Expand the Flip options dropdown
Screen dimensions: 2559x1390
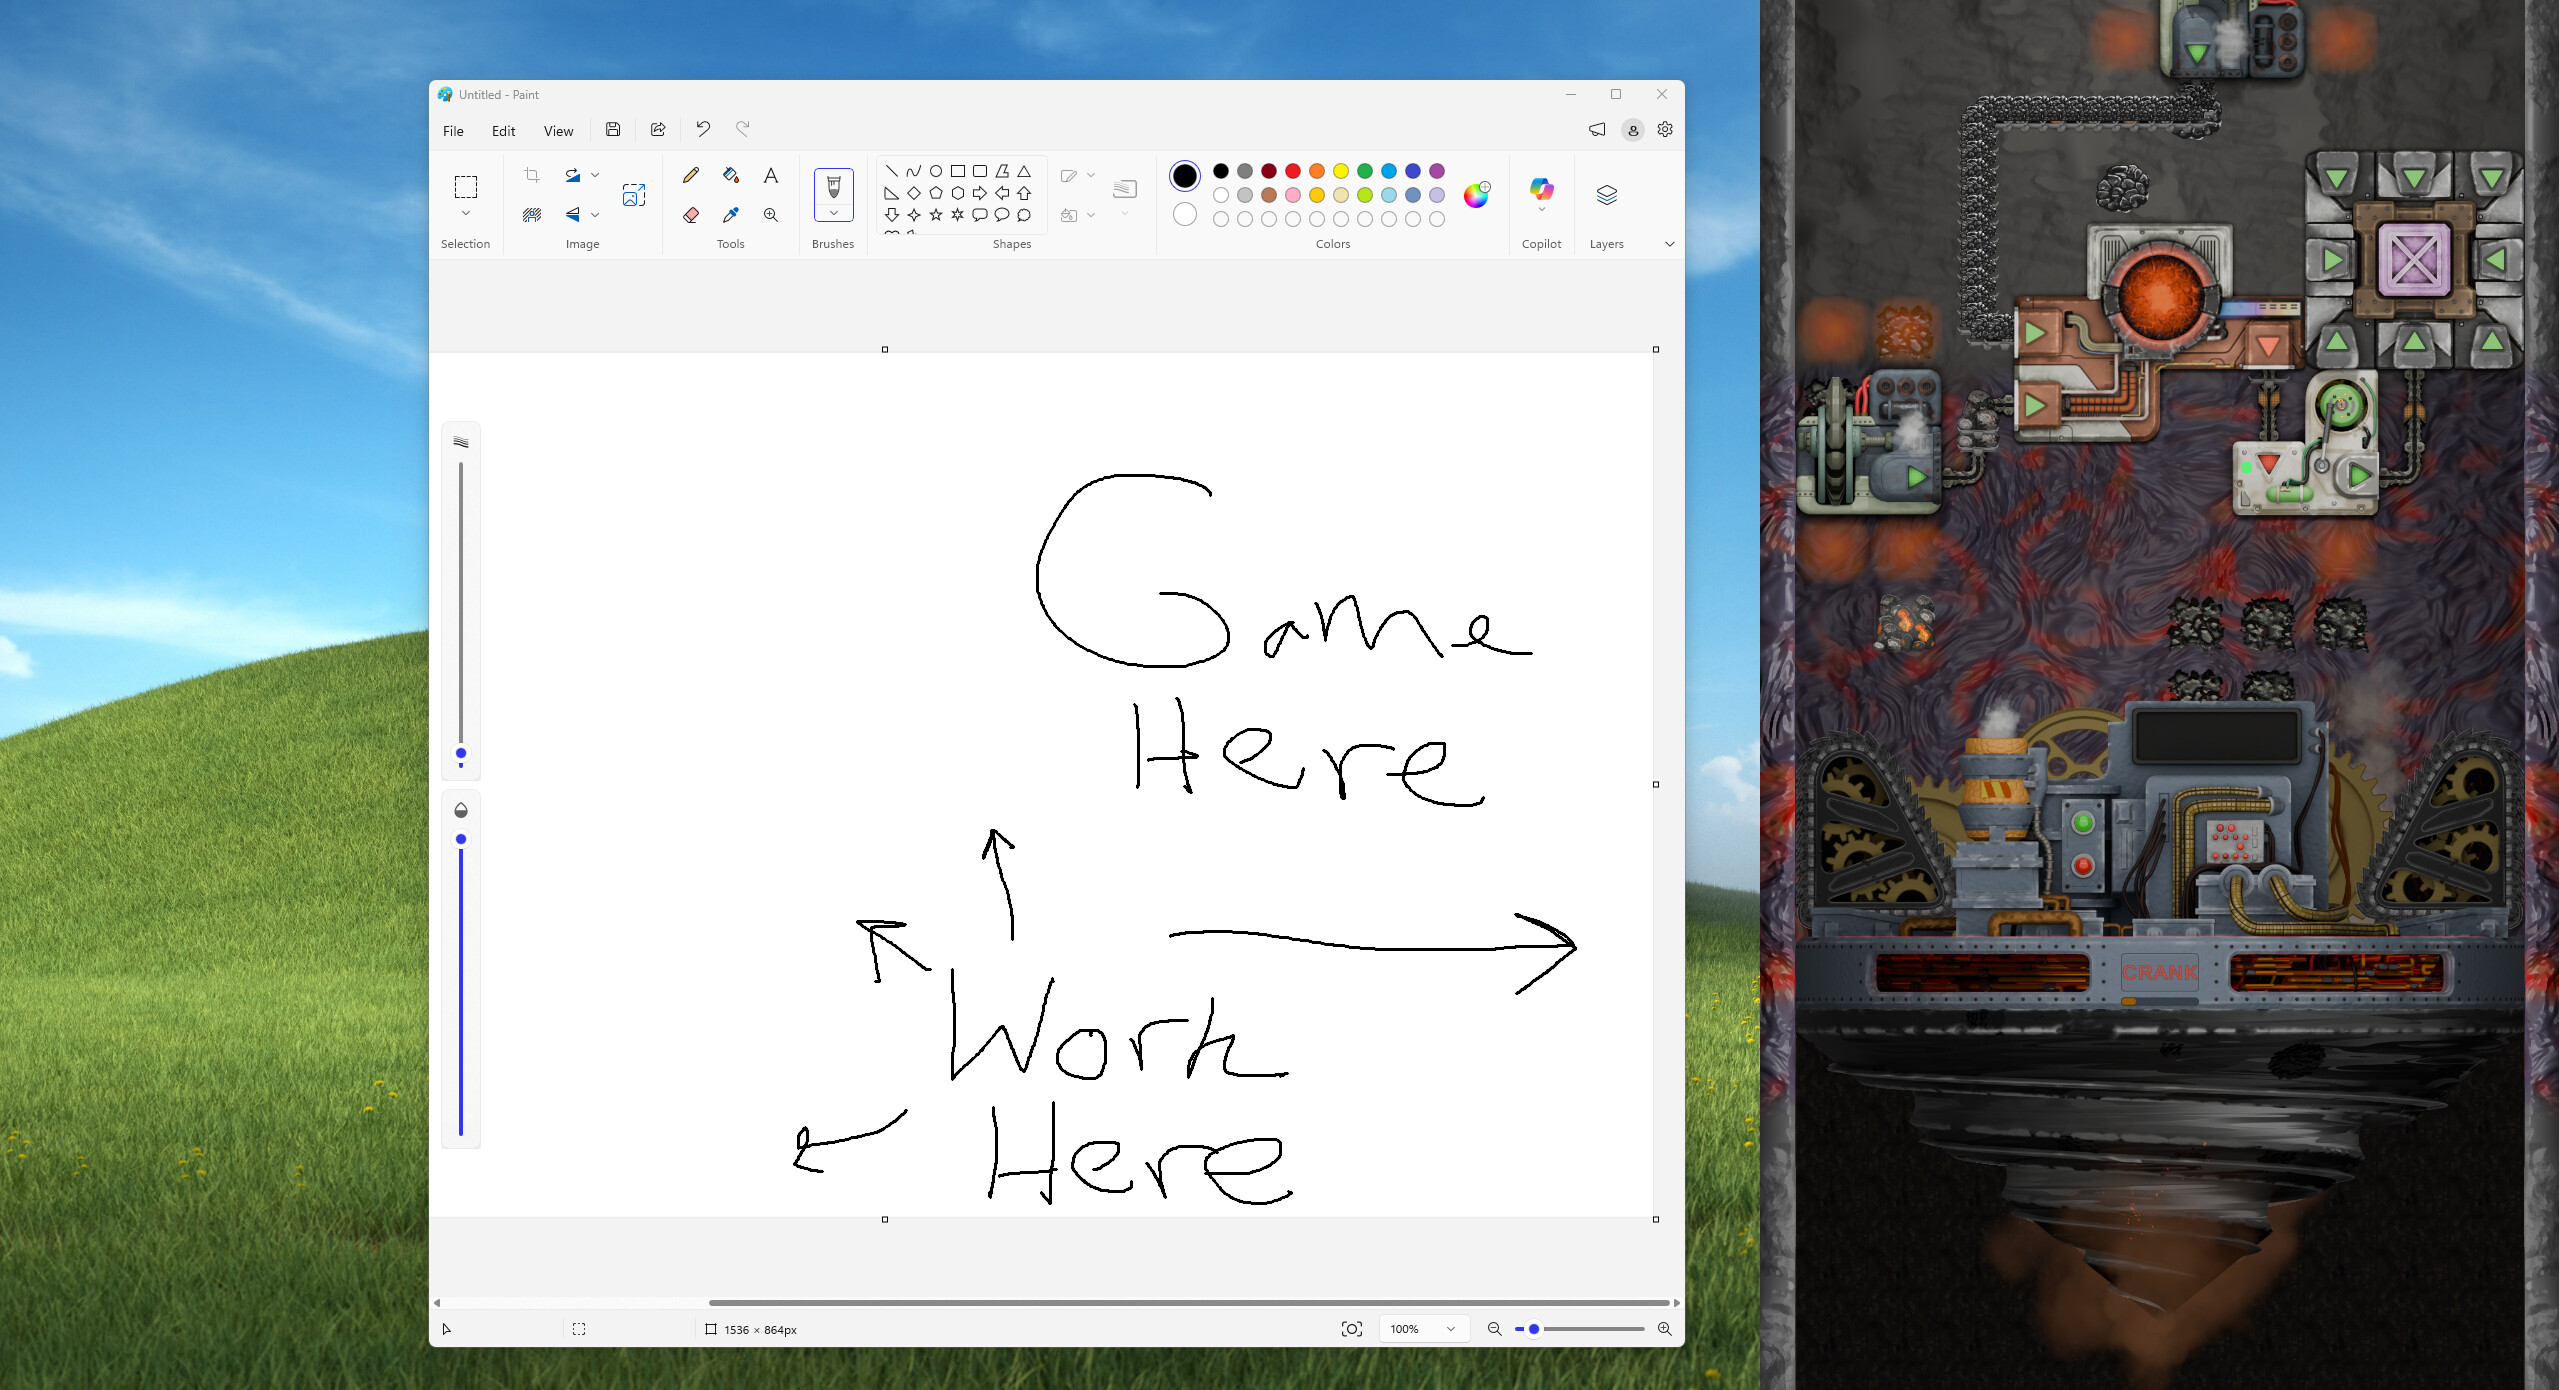[x=595, y=215]
